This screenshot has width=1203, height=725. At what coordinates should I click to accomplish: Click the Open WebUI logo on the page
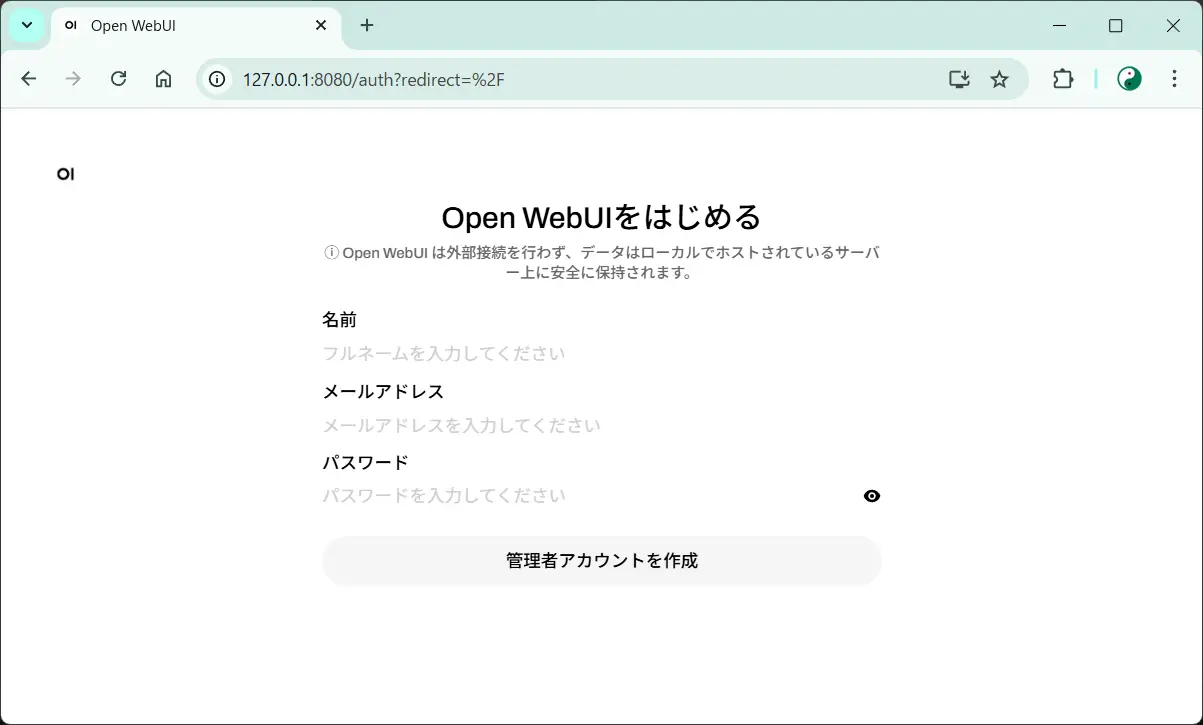65,174
